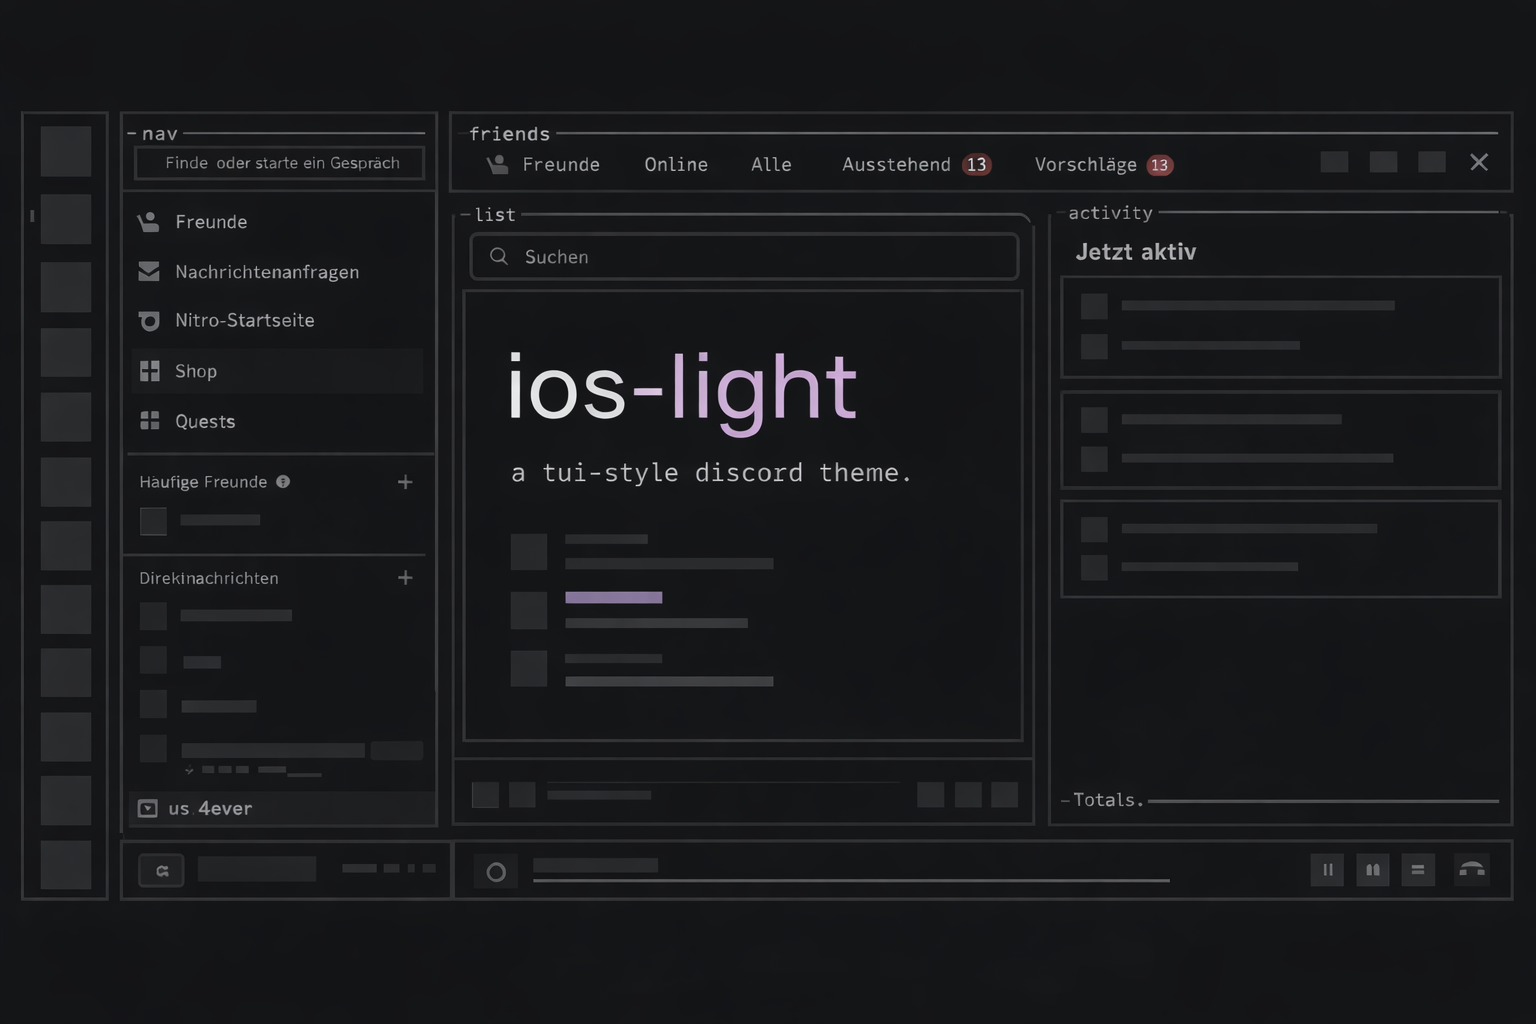Open the Shop icon in the nav
Image resolution: width=1536 pixels, height=1024 pixels.
[150, 371]
